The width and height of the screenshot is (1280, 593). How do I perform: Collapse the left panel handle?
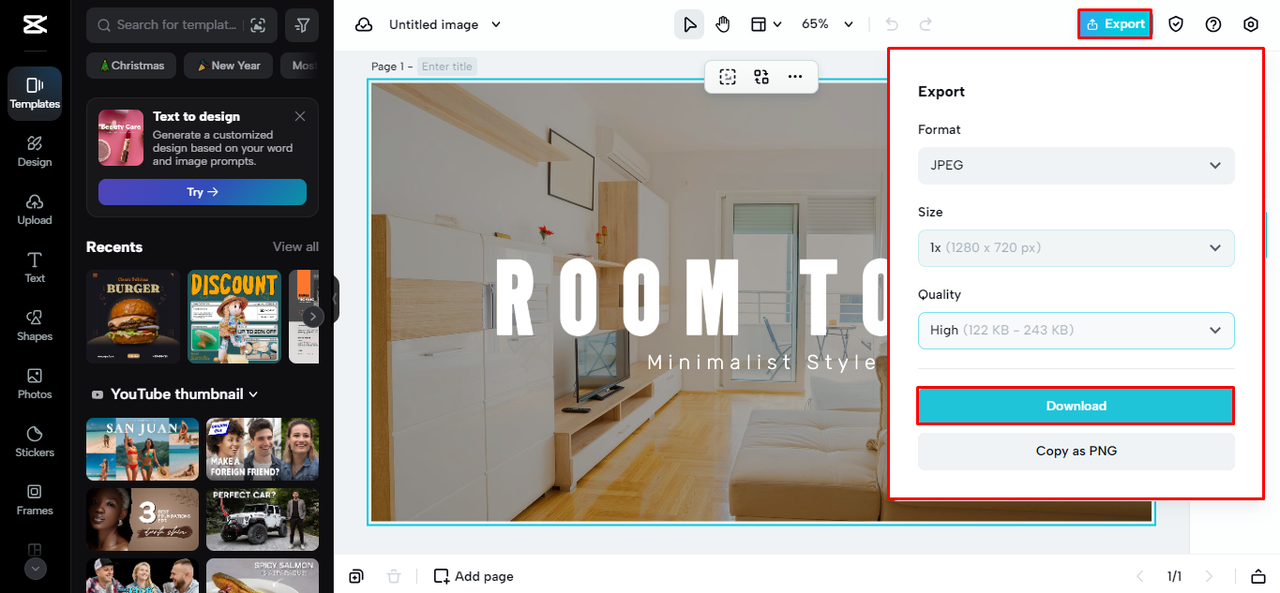tap(335, 299)
